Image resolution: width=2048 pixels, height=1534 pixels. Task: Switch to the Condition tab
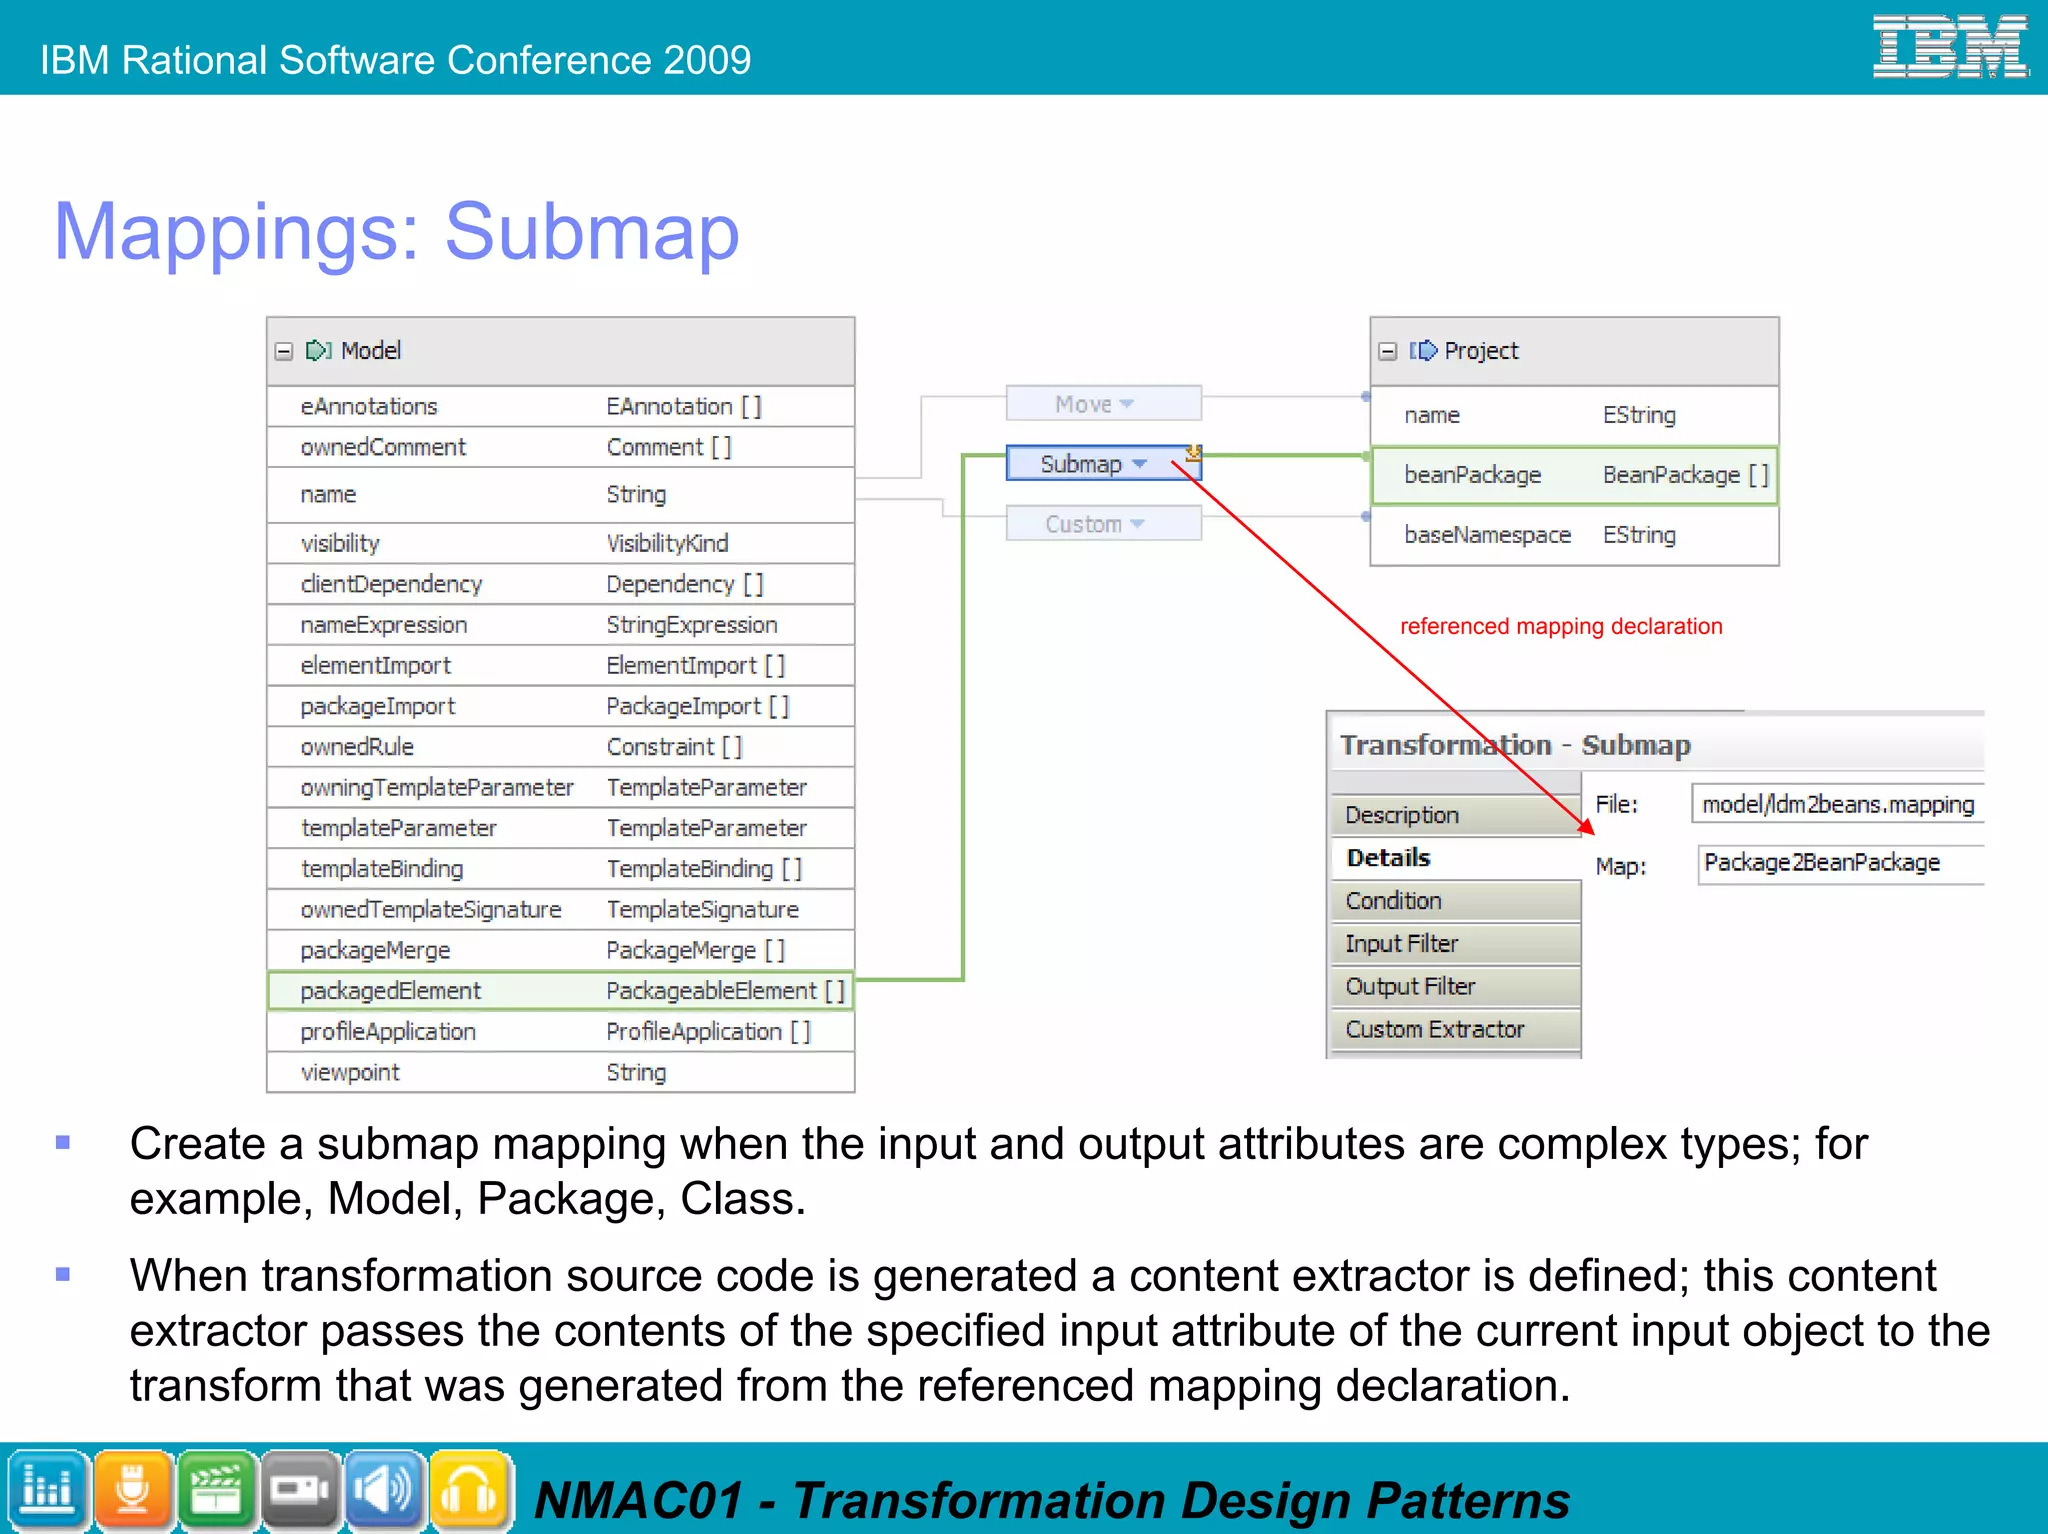[1456, 901]
